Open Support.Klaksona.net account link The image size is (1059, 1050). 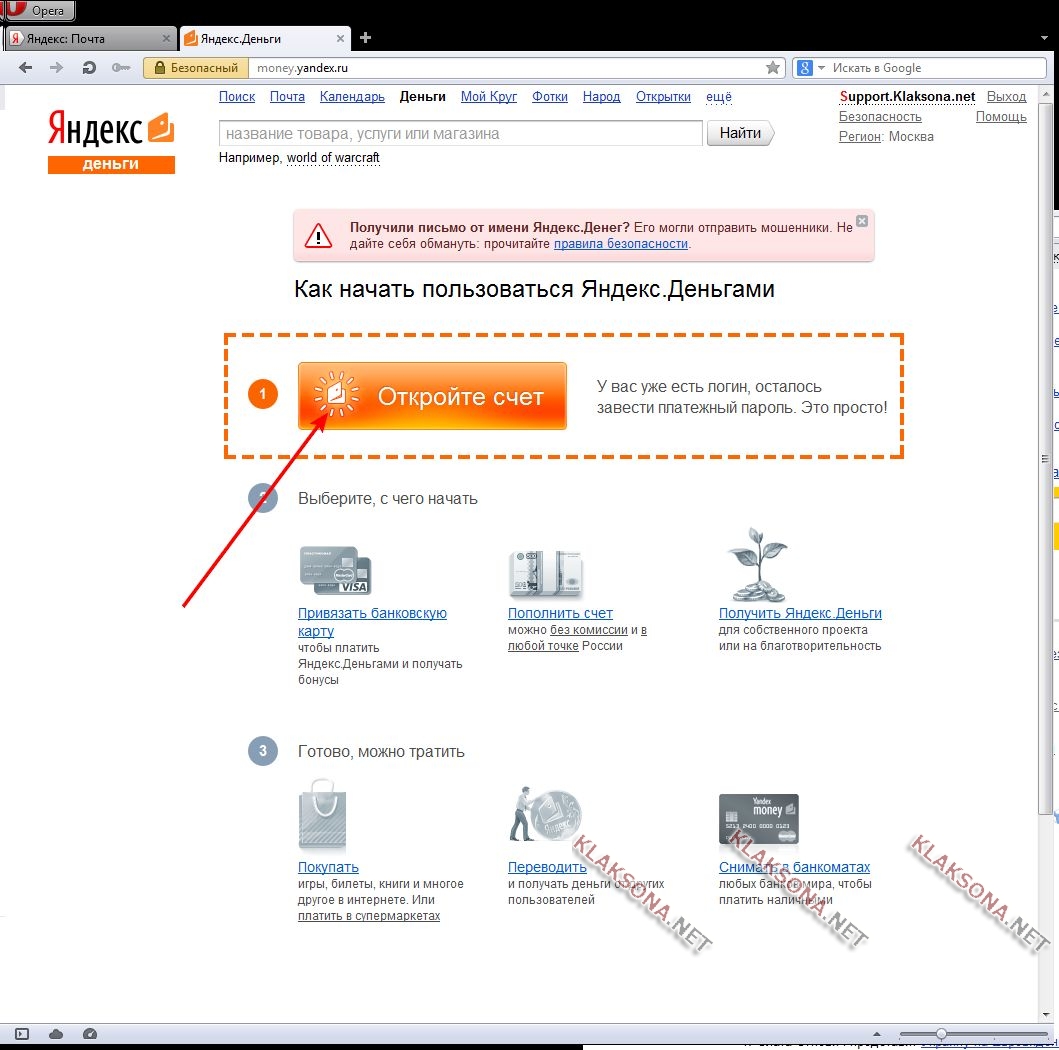[x=907, y=97]
